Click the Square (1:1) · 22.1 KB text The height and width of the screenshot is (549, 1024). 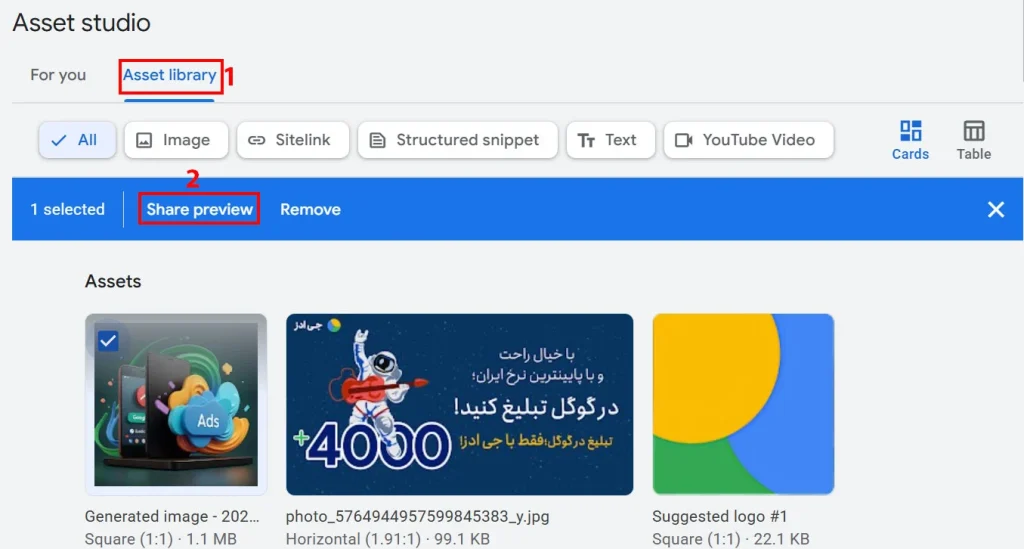pos(730,539)
